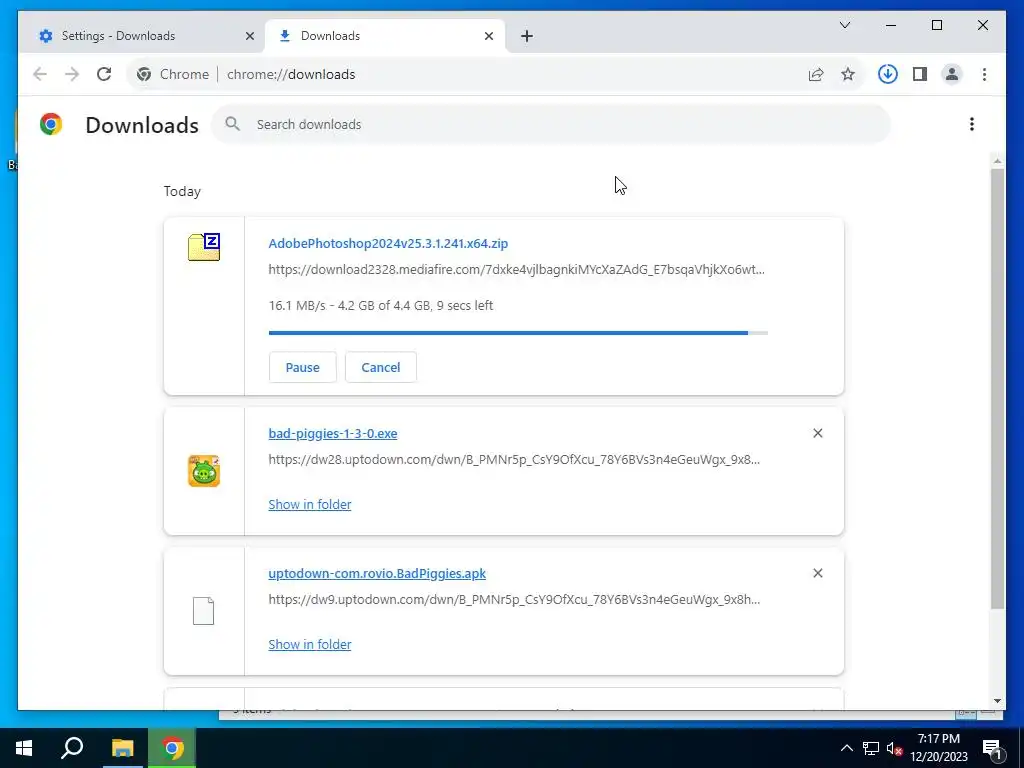Open bad-piggies-1-3-0.exe file link

pyautogui.click(x=333, y=434)
